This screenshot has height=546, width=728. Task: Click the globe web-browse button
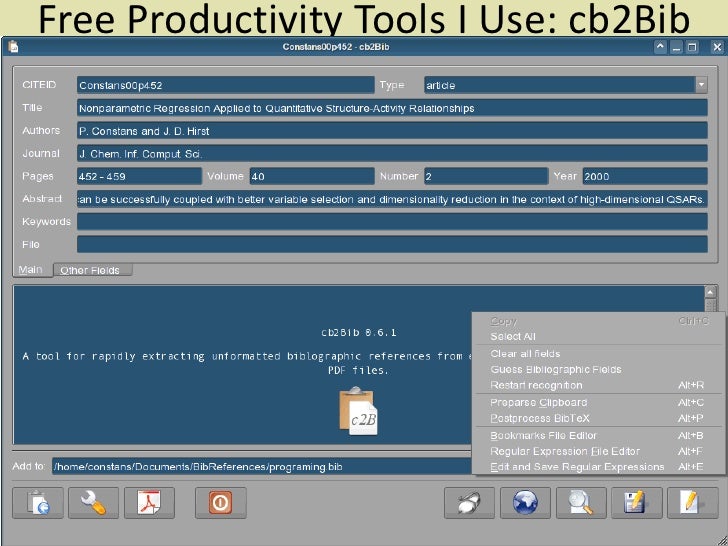pyautogui.click(x=525, y=503)
